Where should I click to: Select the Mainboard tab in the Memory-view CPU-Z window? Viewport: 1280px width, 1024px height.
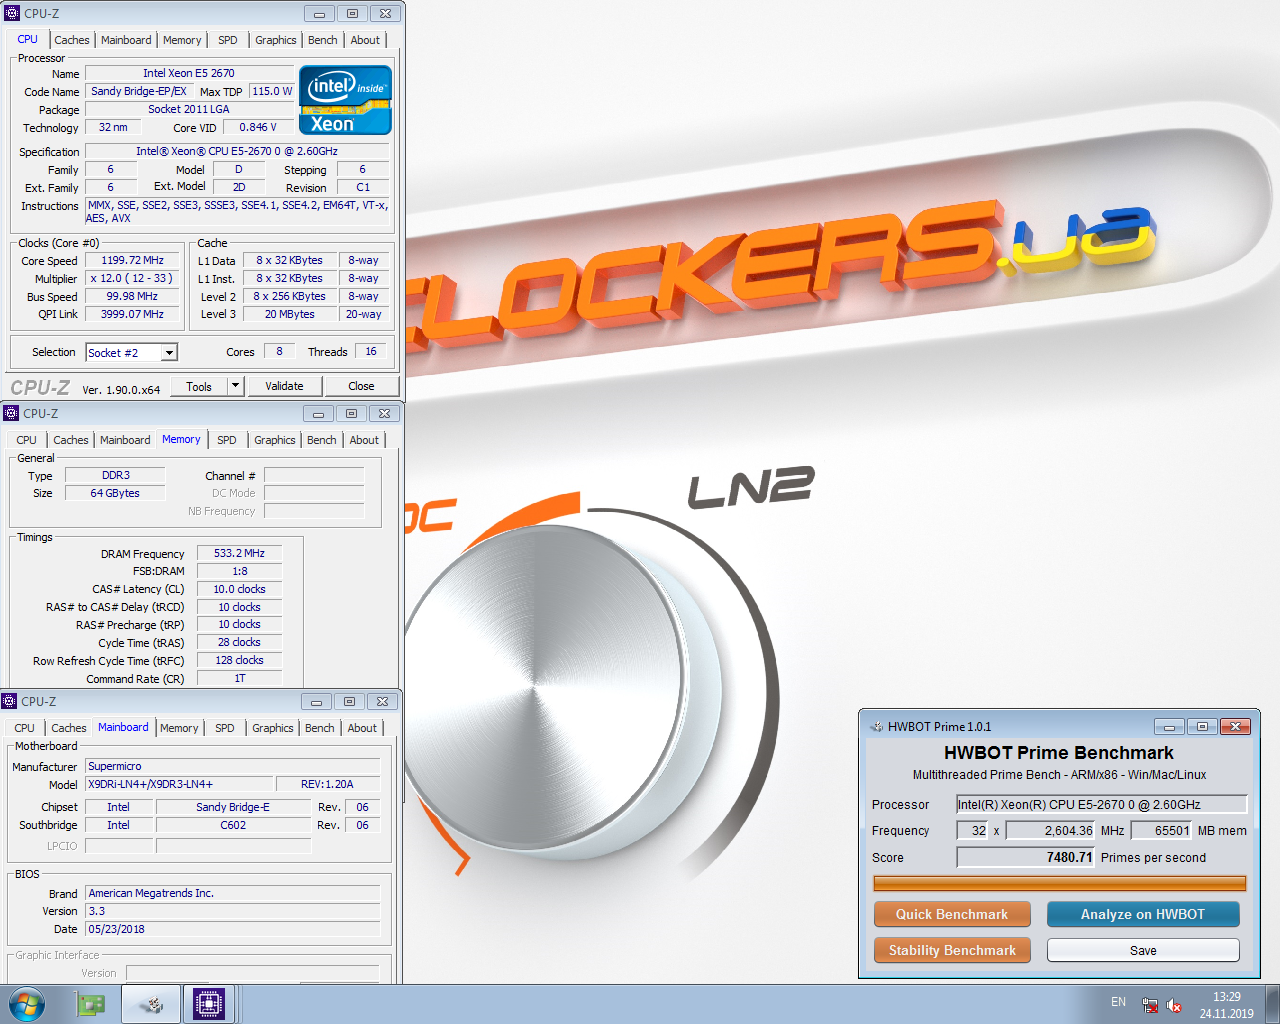[125, 440]
